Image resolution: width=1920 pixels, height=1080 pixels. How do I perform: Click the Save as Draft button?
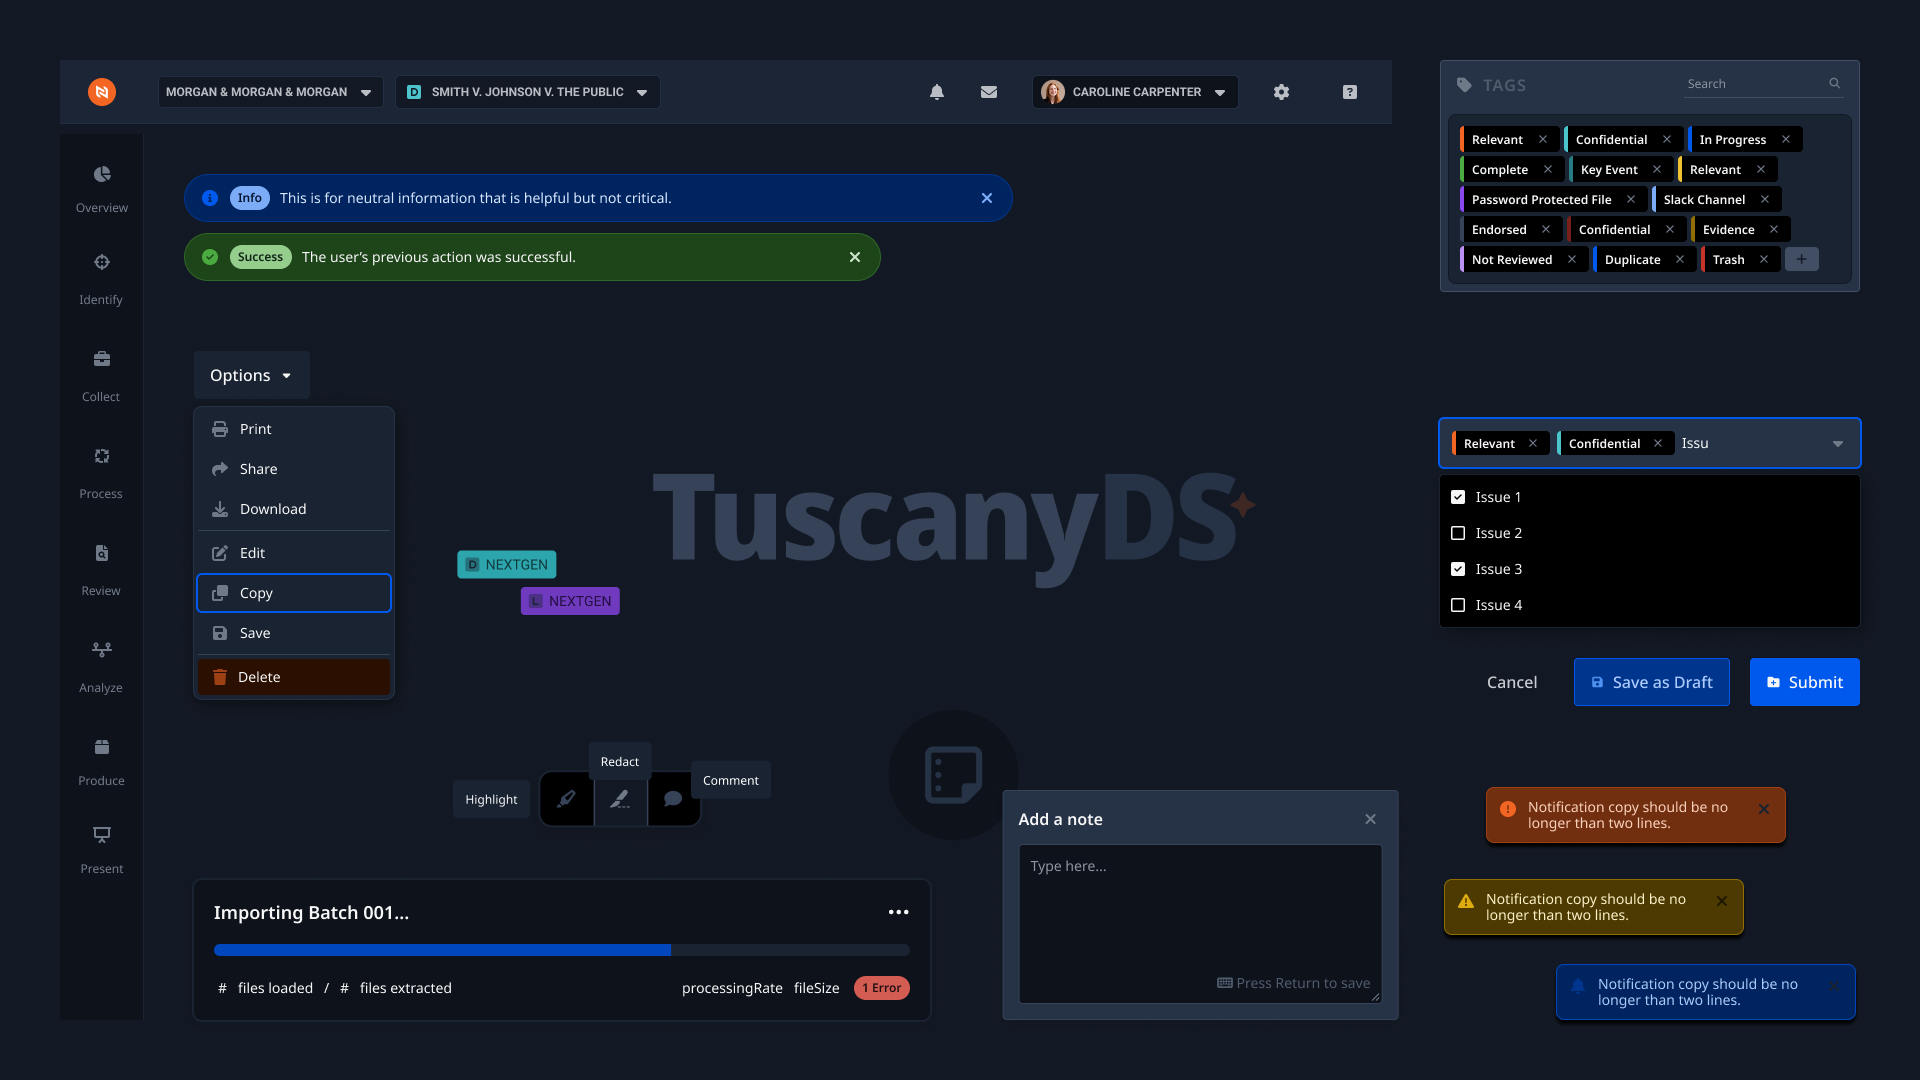click(1652, 682)
